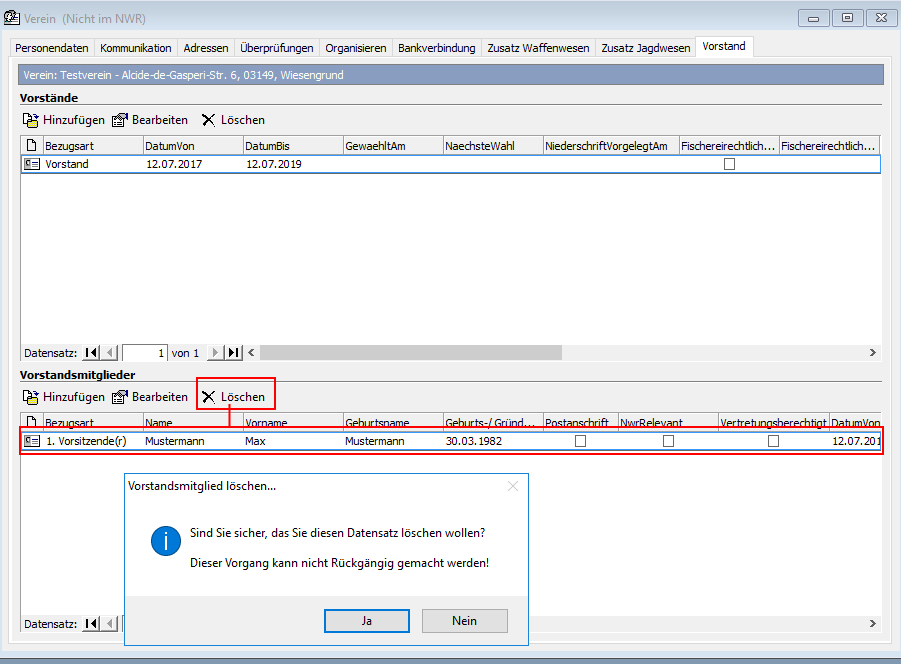Cancel deletion with the Nein button
901x664 pixels.
point(464,621)
